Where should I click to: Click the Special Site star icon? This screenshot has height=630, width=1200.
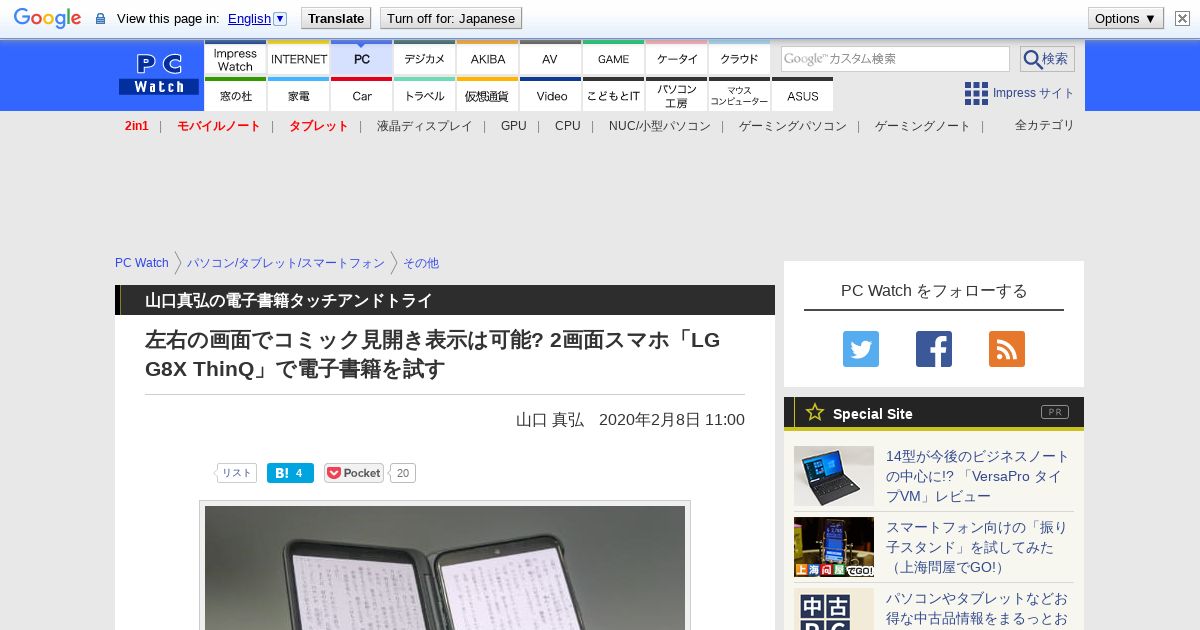(x=815, y=412)
